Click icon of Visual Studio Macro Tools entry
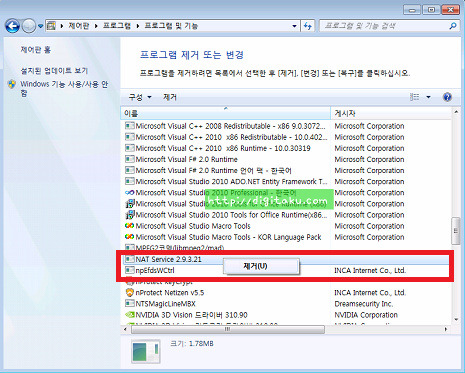 [130, 226]
